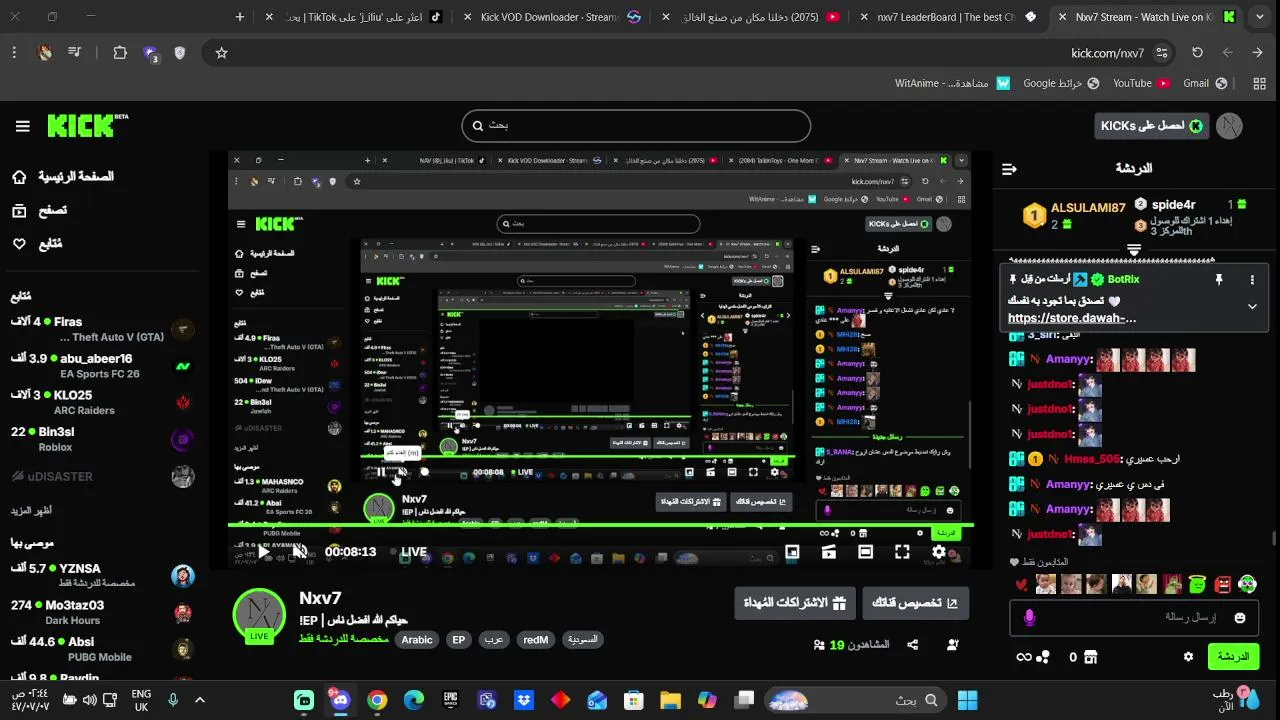
Task: Open YZNSA recommended channel
Action: [x=100, y=575]
